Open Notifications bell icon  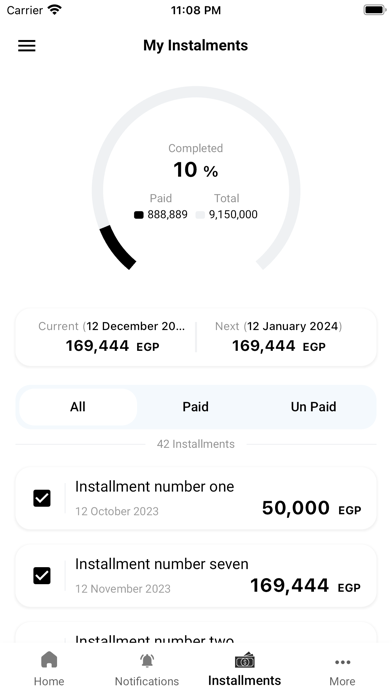(x=147, y=660)
